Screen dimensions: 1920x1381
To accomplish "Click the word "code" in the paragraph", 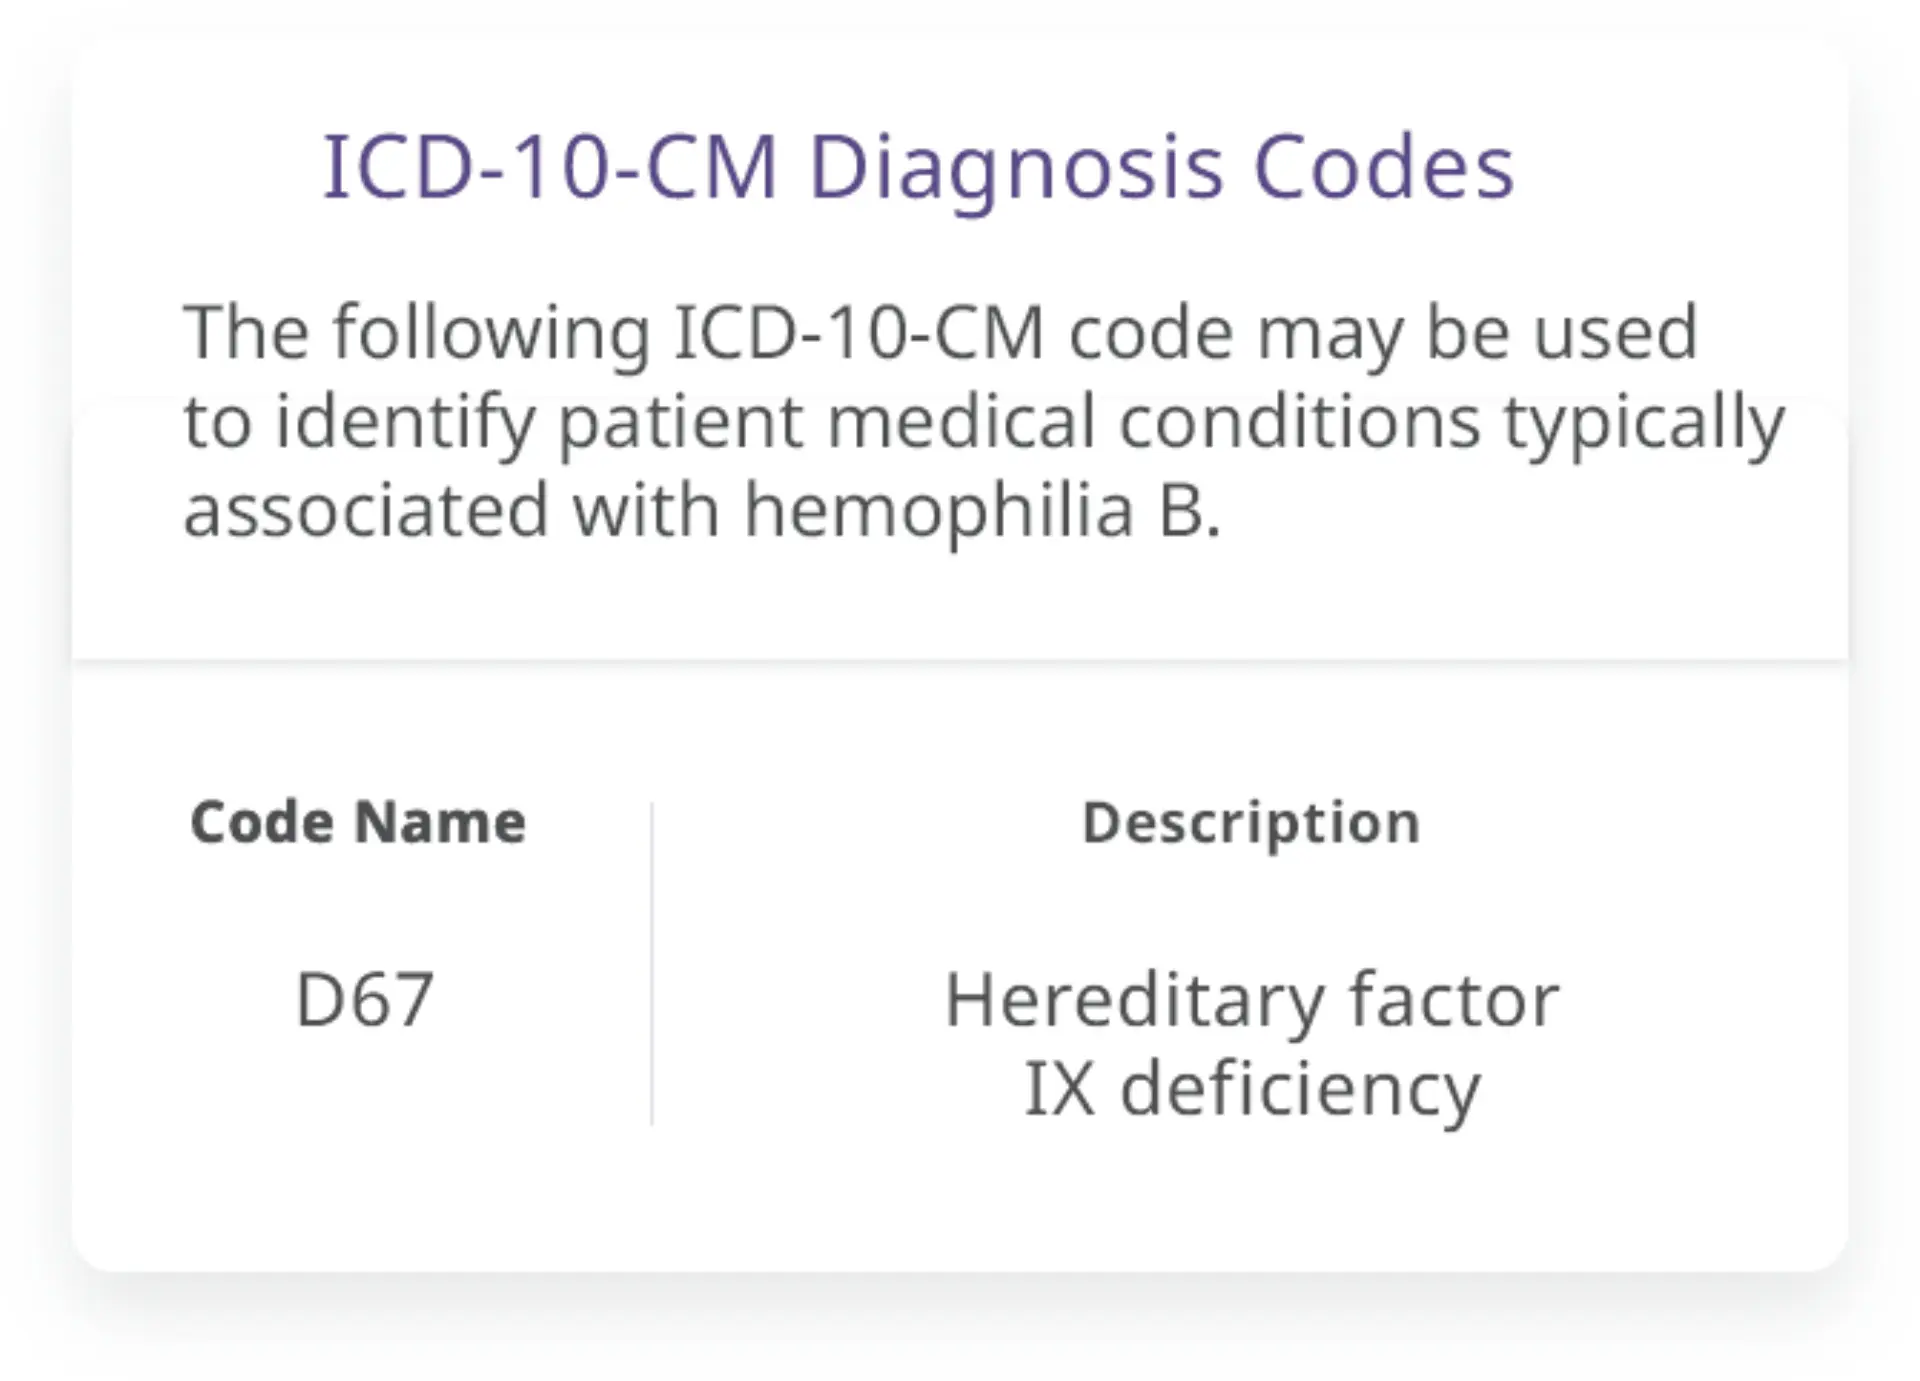I will tap(1151, 332).
